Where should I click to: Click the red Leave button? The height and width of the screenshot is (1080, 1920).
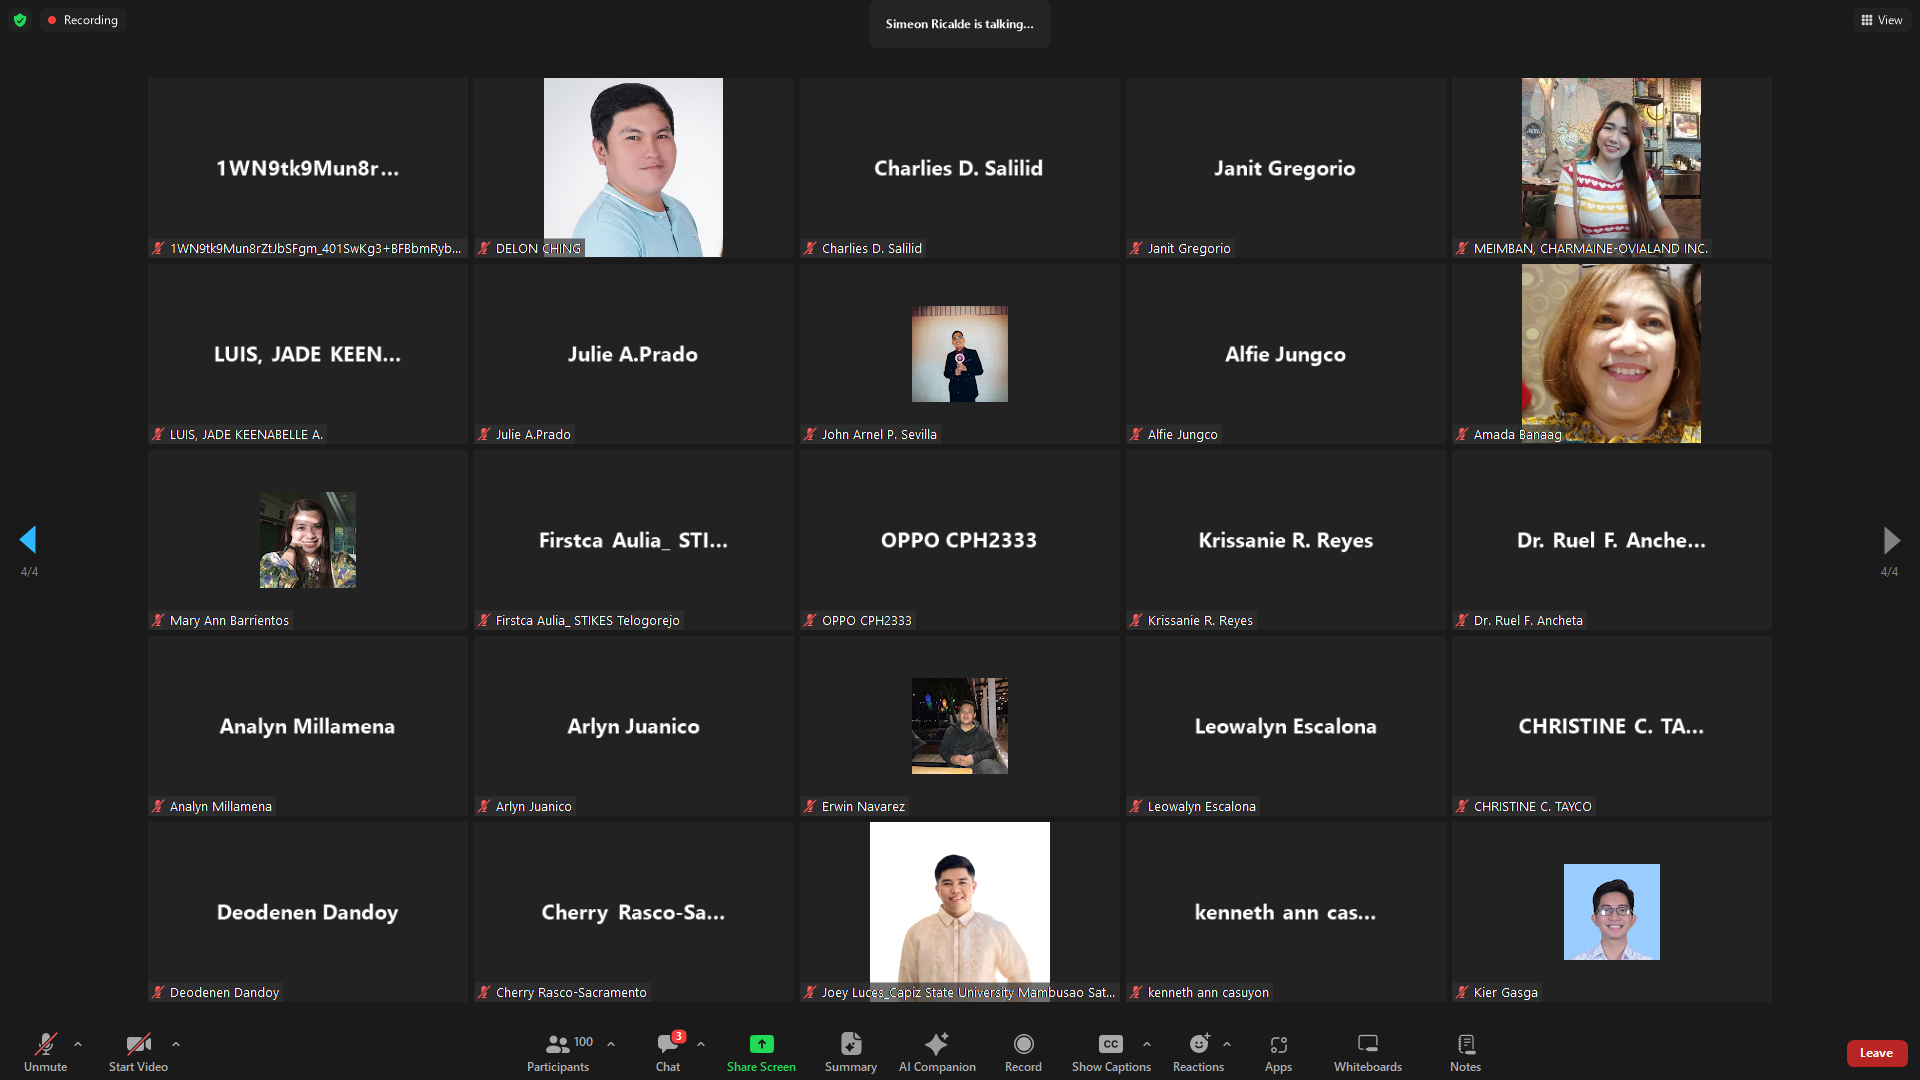tap(1876, 1053)
